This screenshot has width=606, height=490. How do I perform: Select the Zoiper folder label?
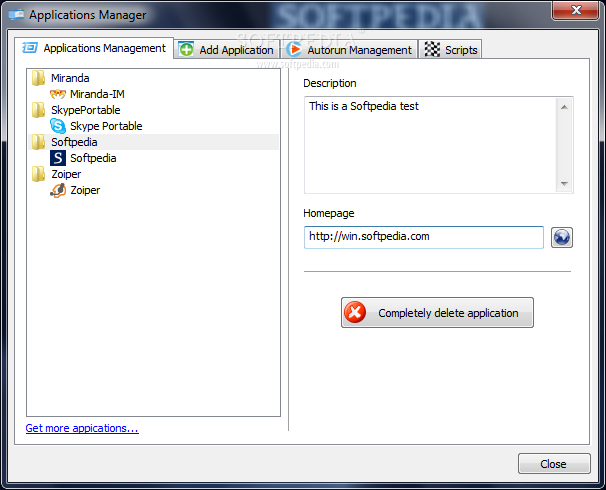point(66,174)
